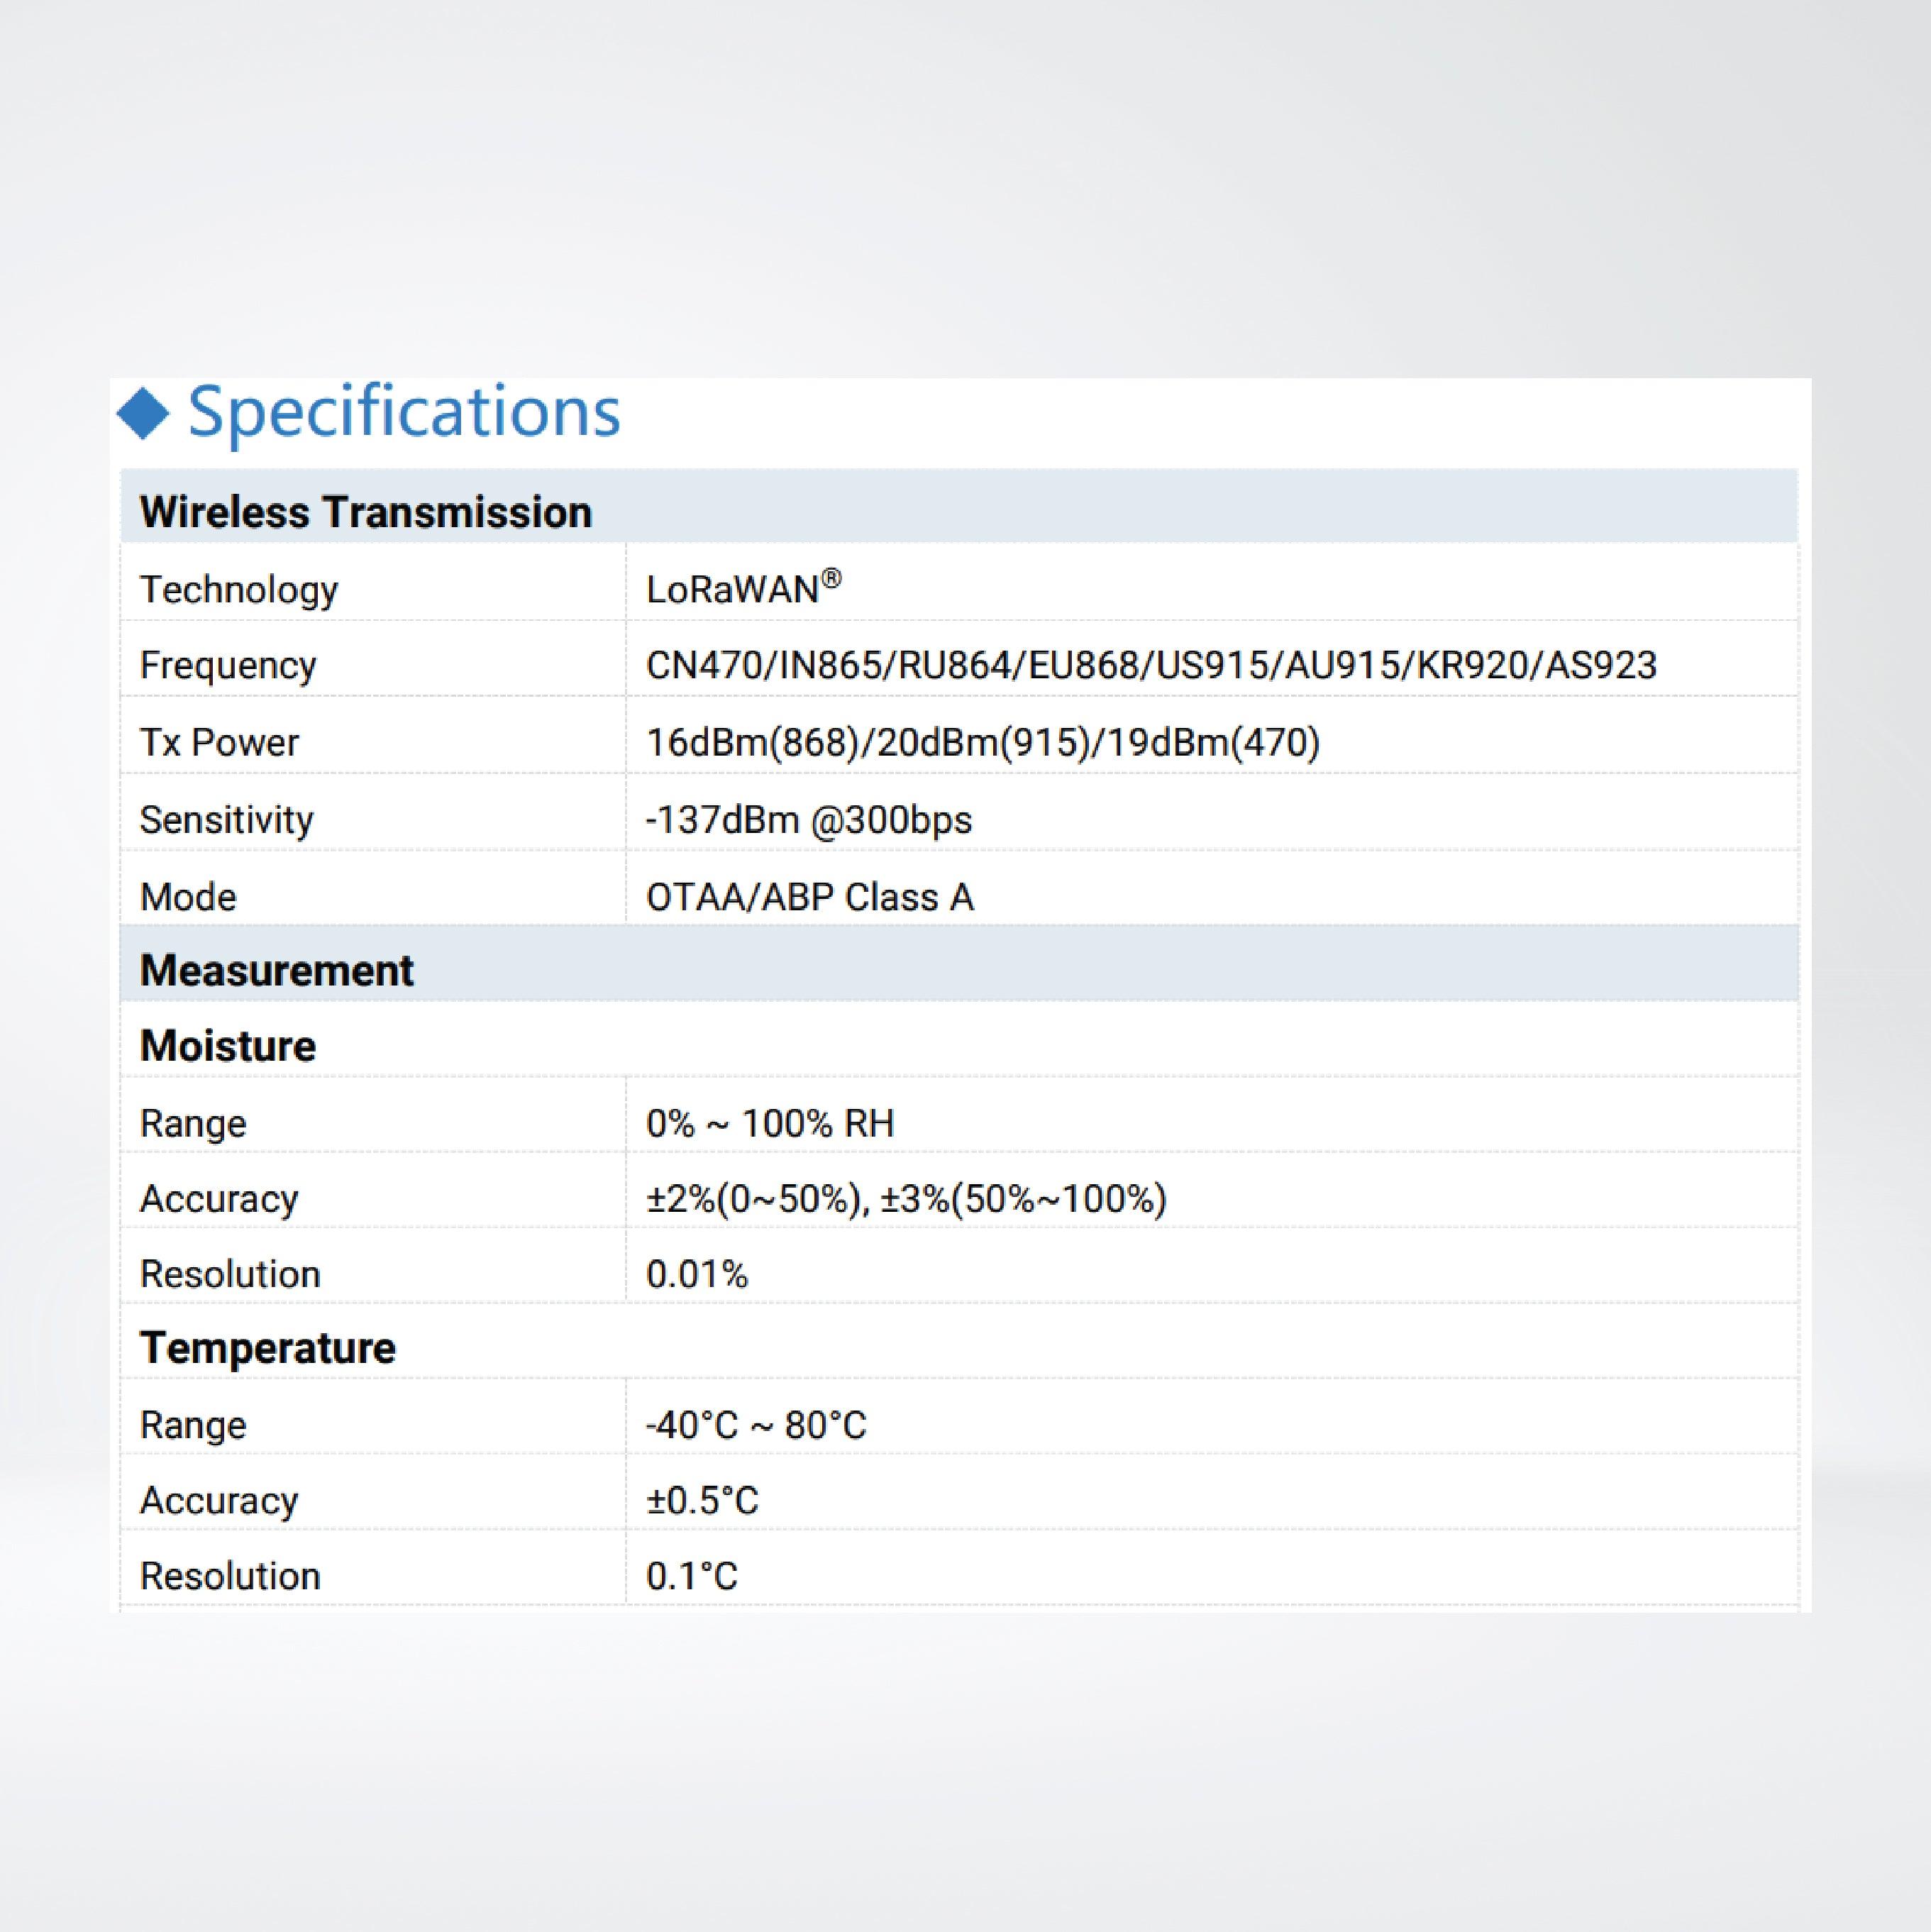Select the -137dBm @300bps value

coord(809,820)
